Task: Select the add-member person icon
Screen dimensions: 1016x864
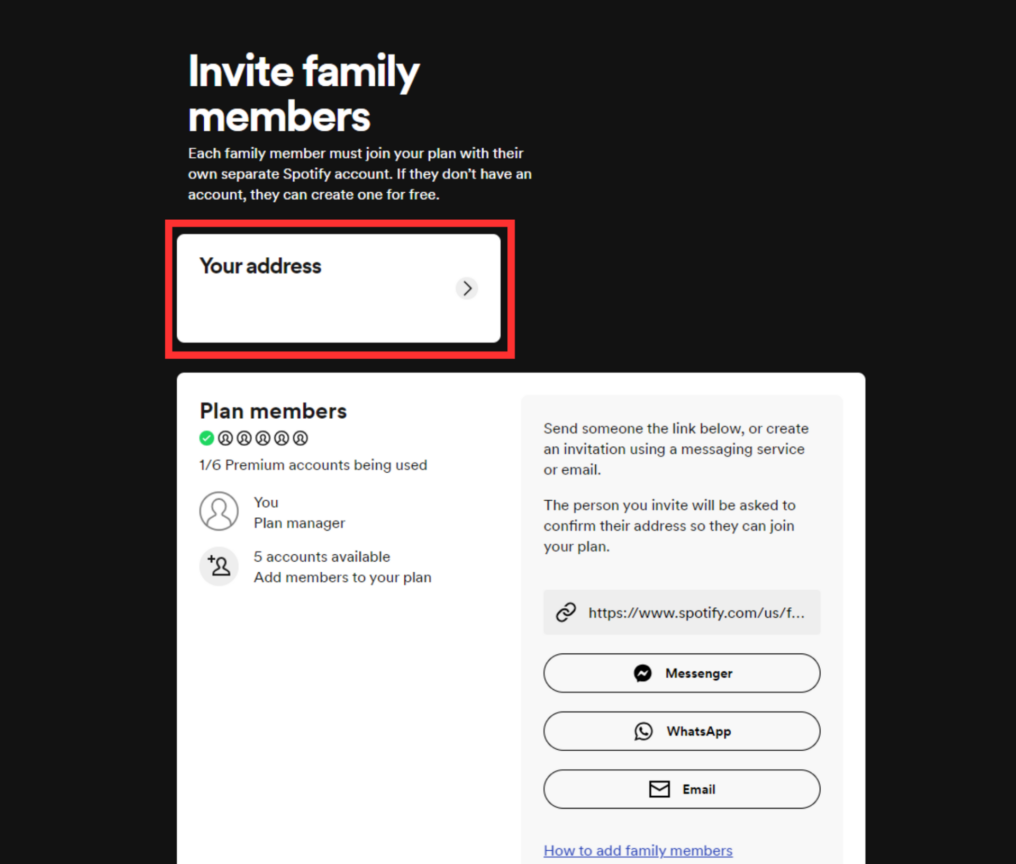Action: (219, 566)
